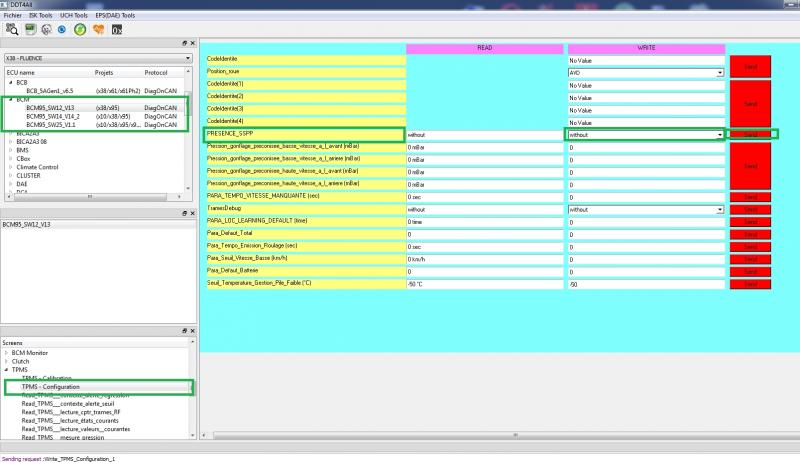Screen dimensions: 800x462
Task: Open the Fichier menu
Action: 12,15
